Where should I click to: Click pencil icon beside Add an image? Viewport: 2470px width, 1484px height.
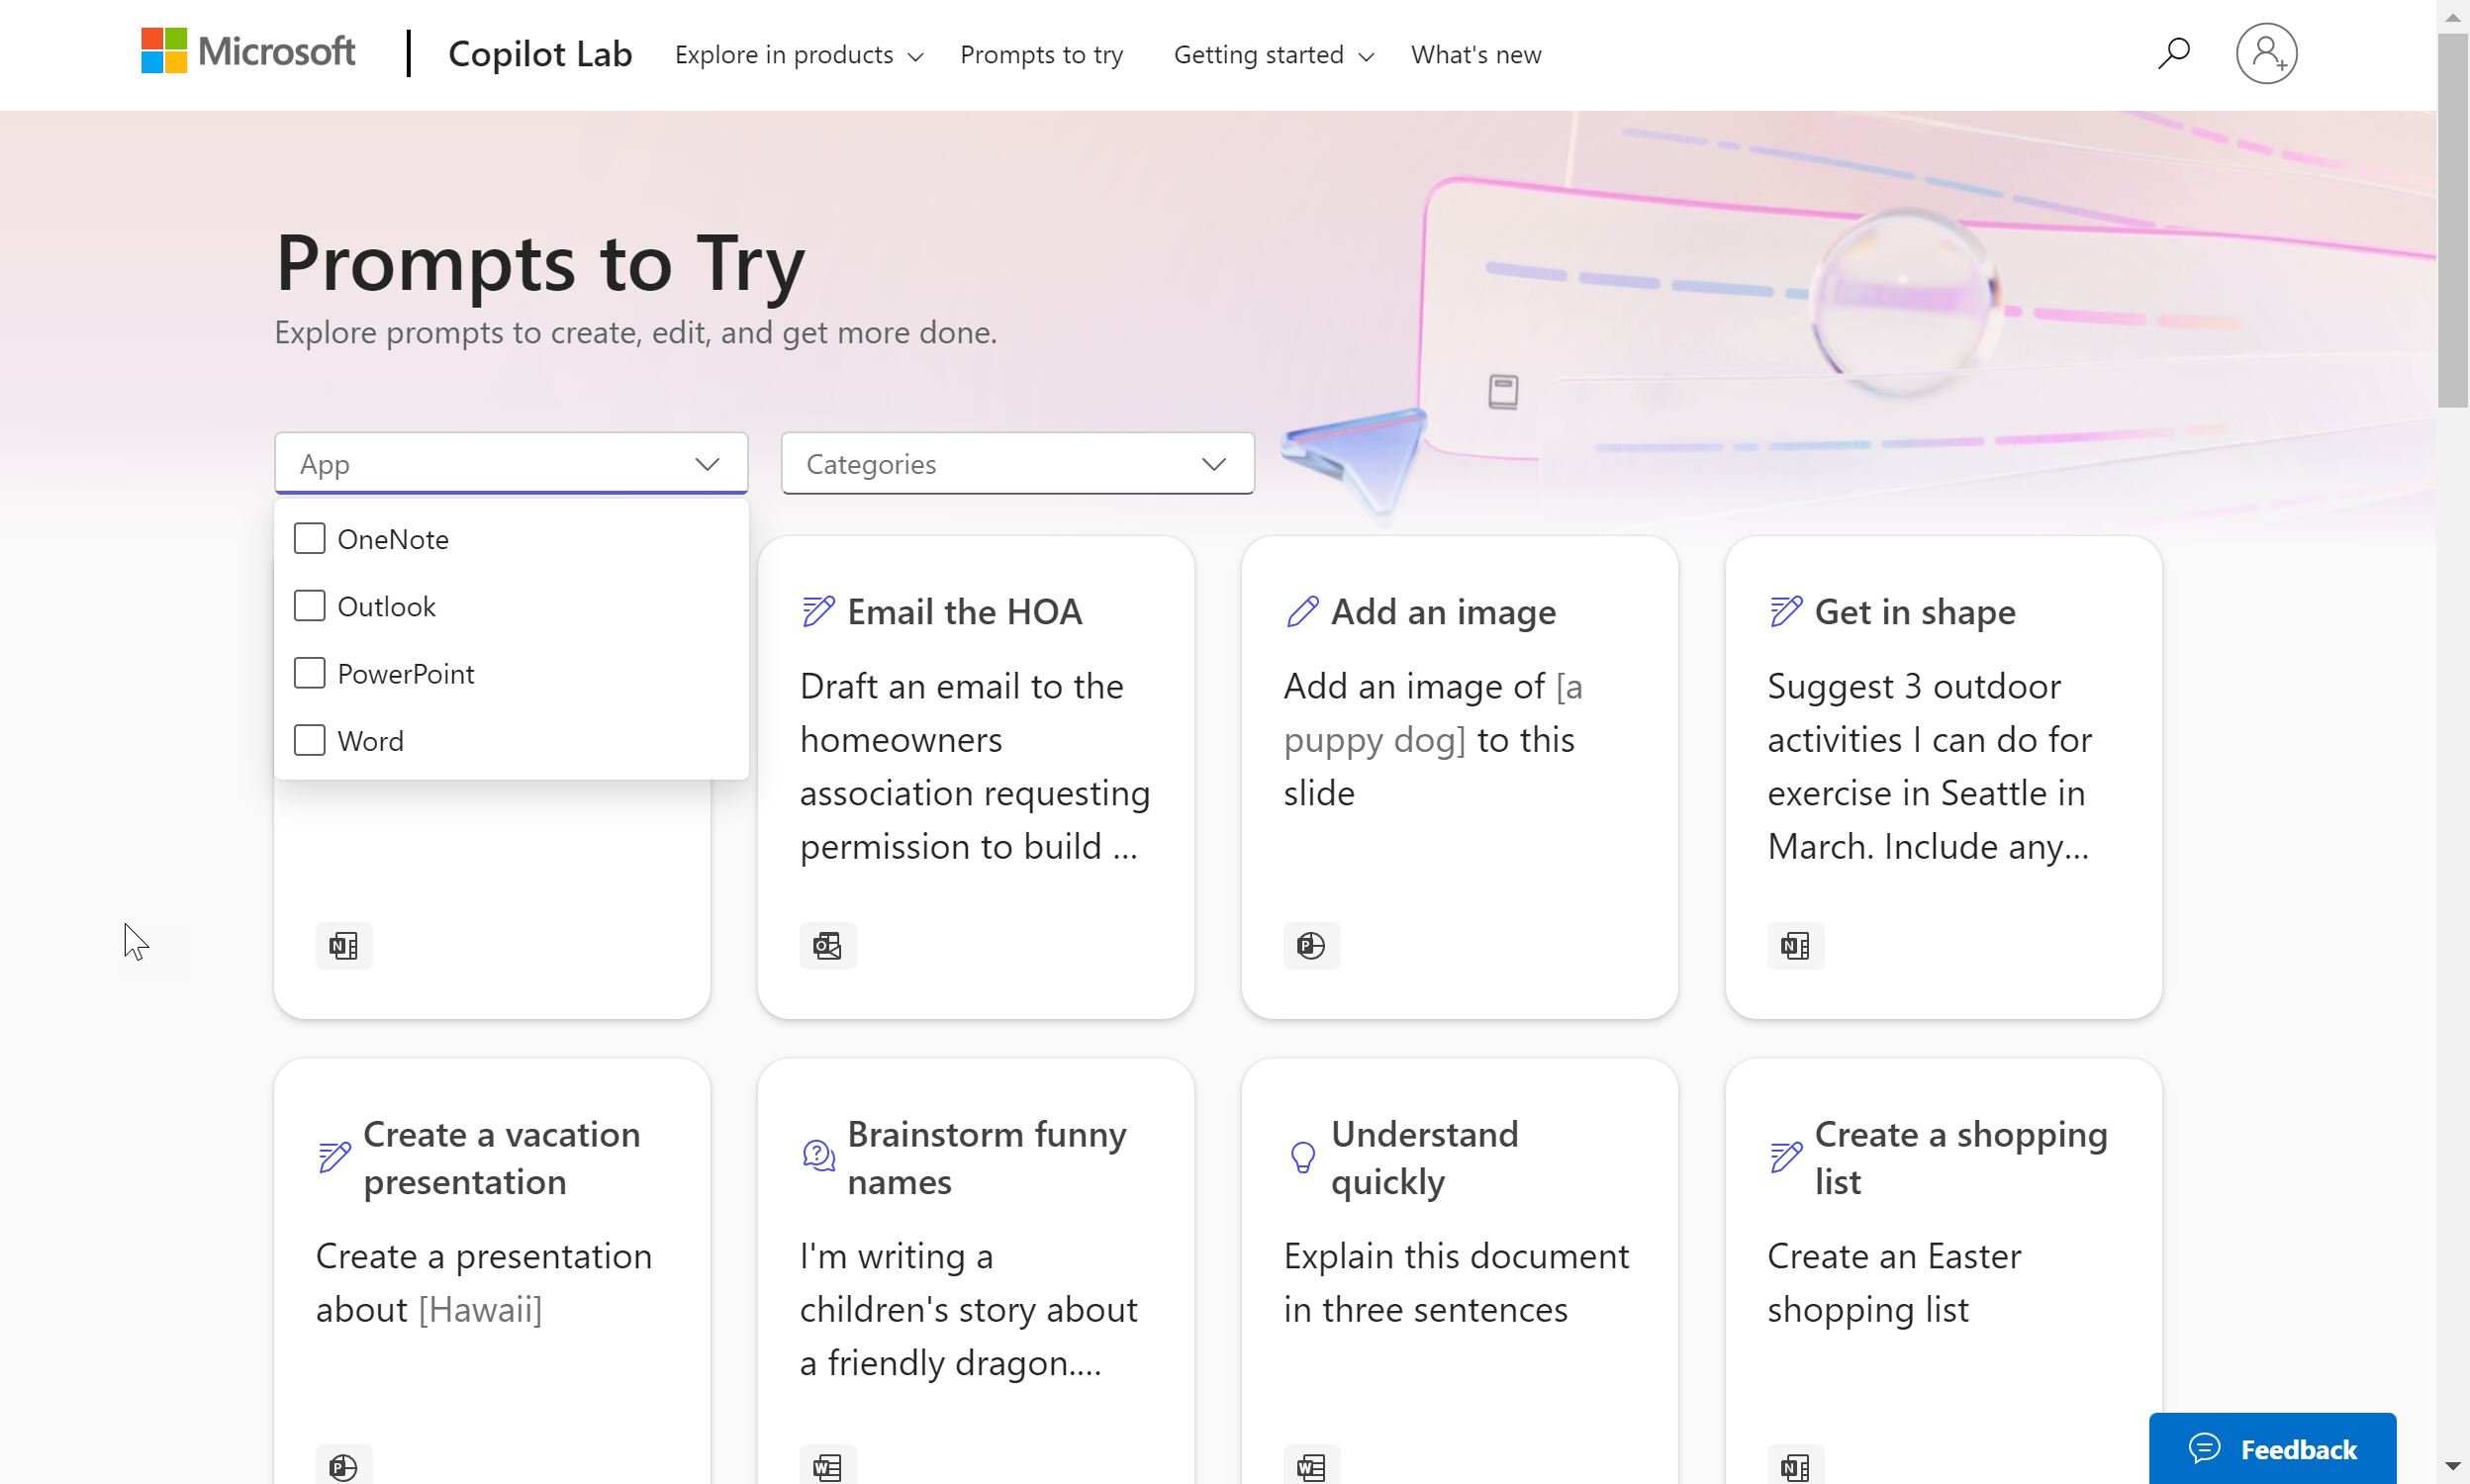1302,611
